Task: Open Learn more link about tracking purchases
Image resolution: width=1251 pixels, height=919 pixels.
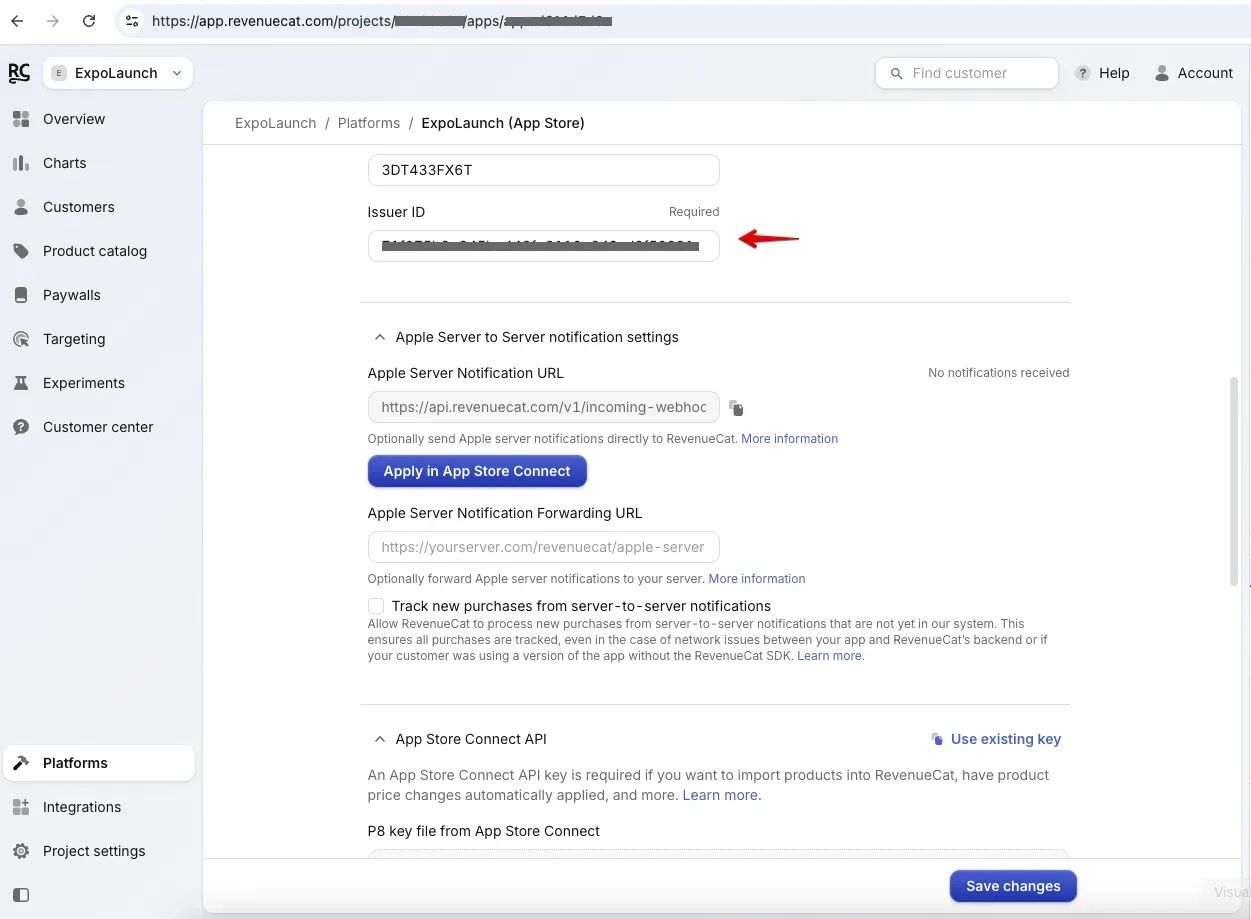Action: tap(830, 656)
